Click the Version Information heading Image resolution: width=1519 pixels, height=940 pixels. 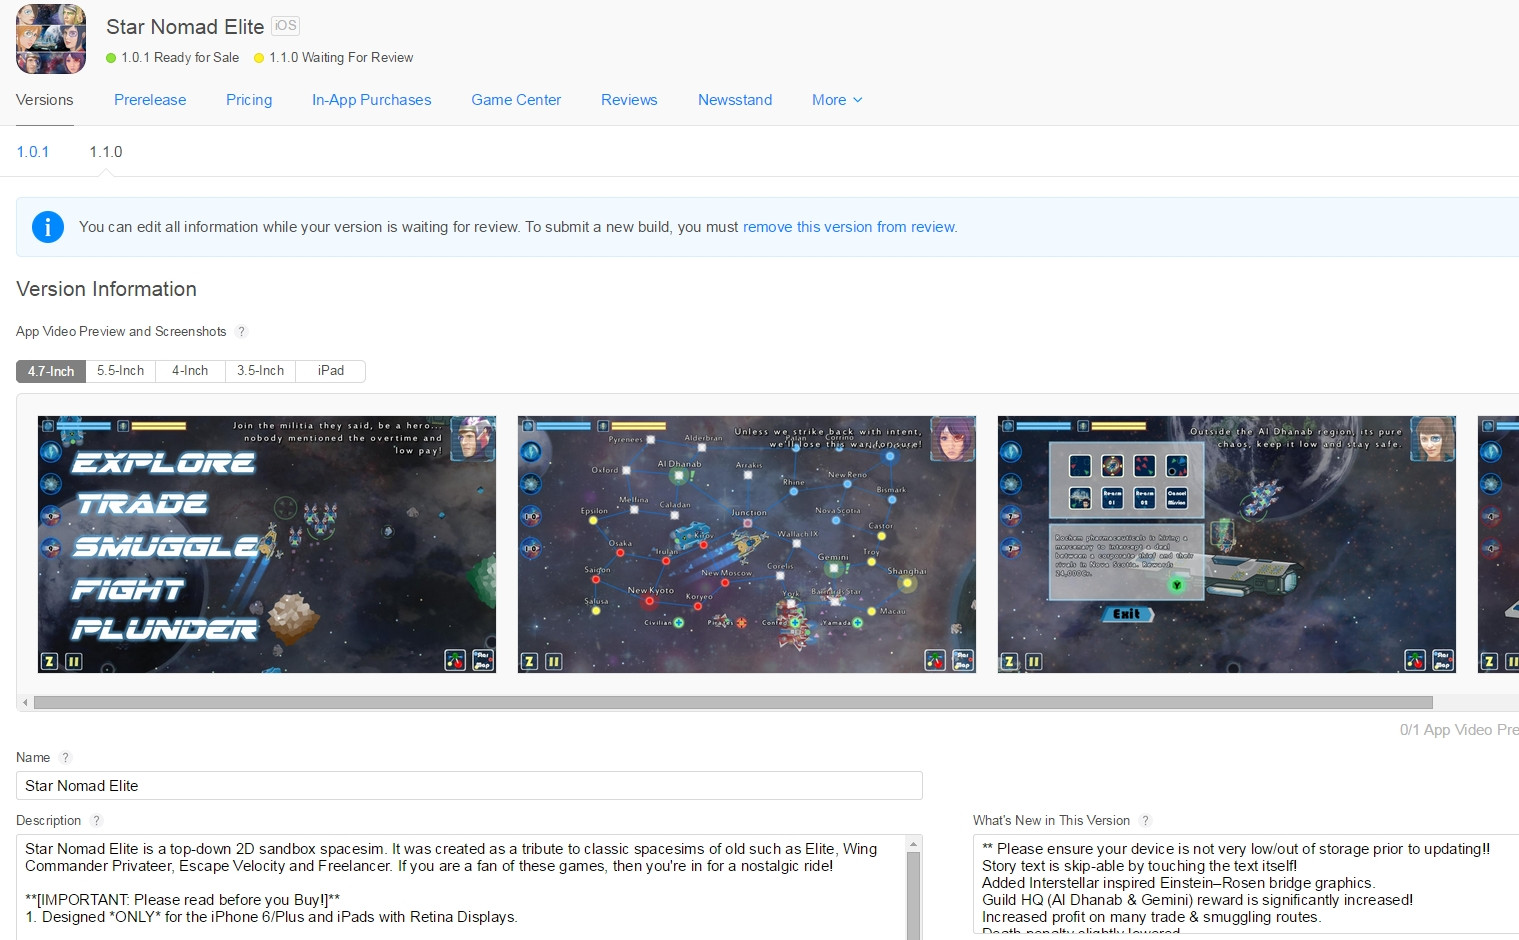point(106,289)
